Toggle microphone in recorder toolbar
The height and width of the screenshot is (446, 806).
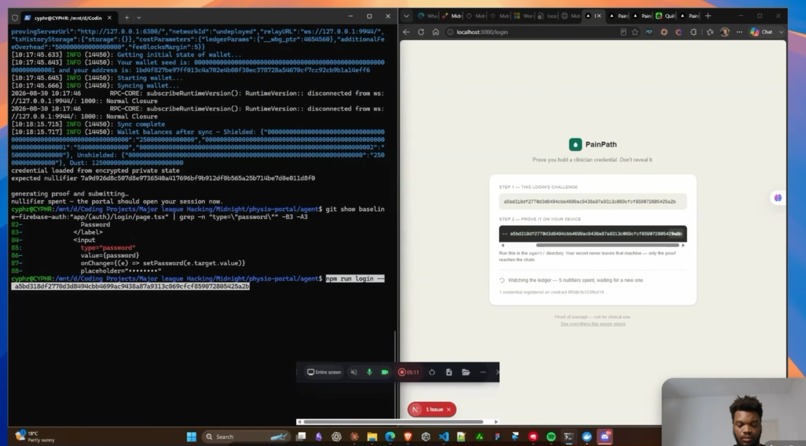click(369, 372)
